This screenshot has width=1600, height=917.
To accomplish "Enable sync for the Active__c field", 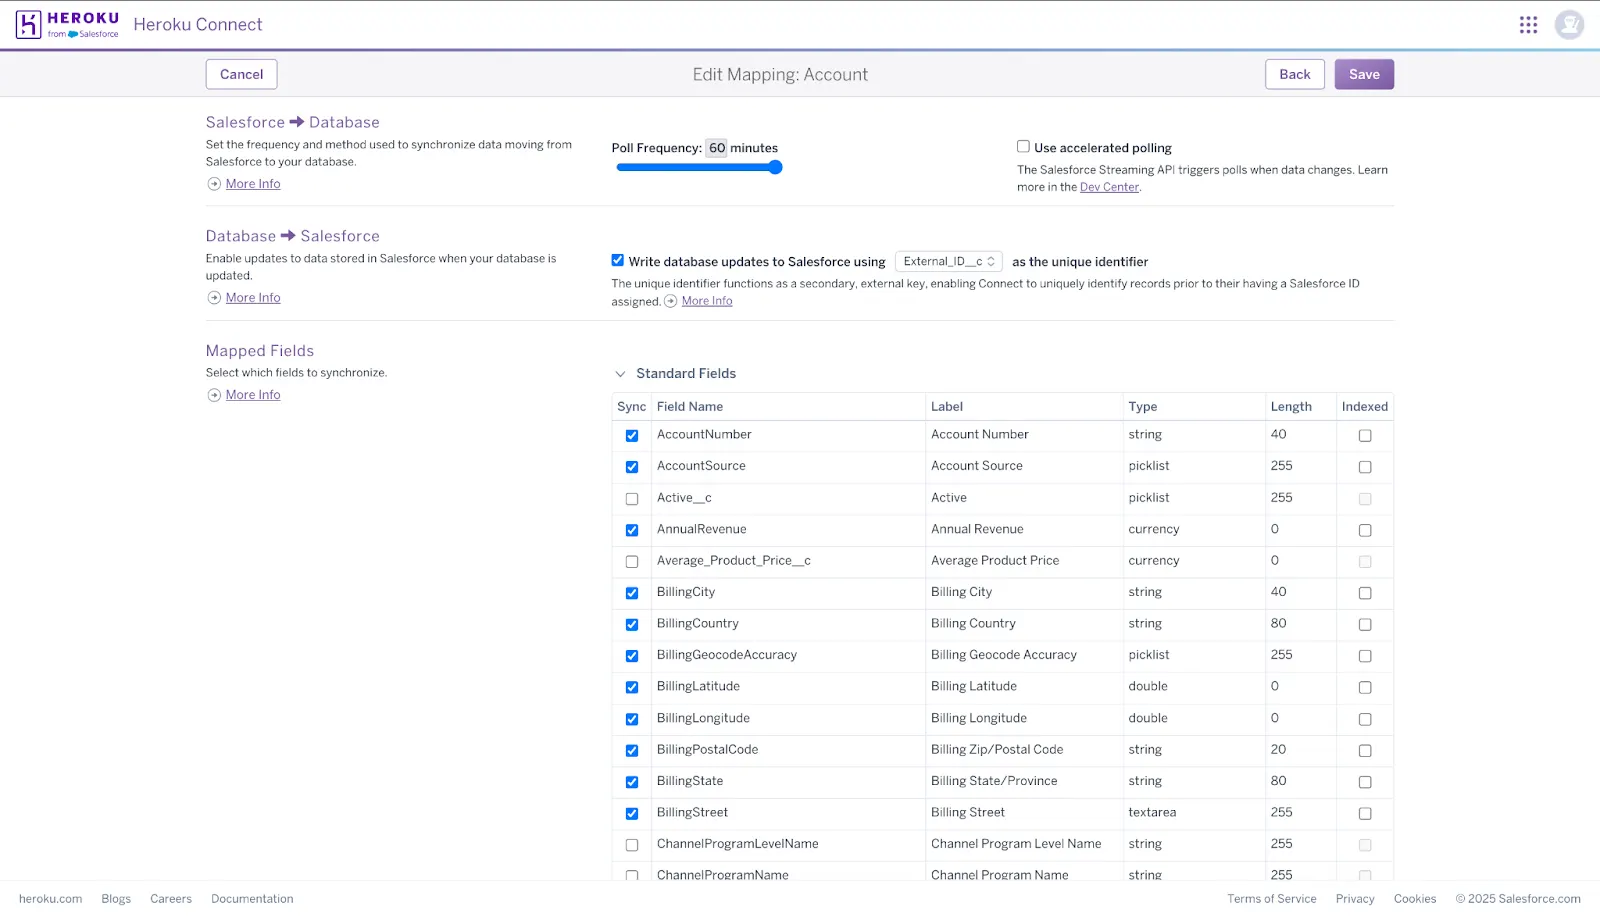I will coord(632,499).
